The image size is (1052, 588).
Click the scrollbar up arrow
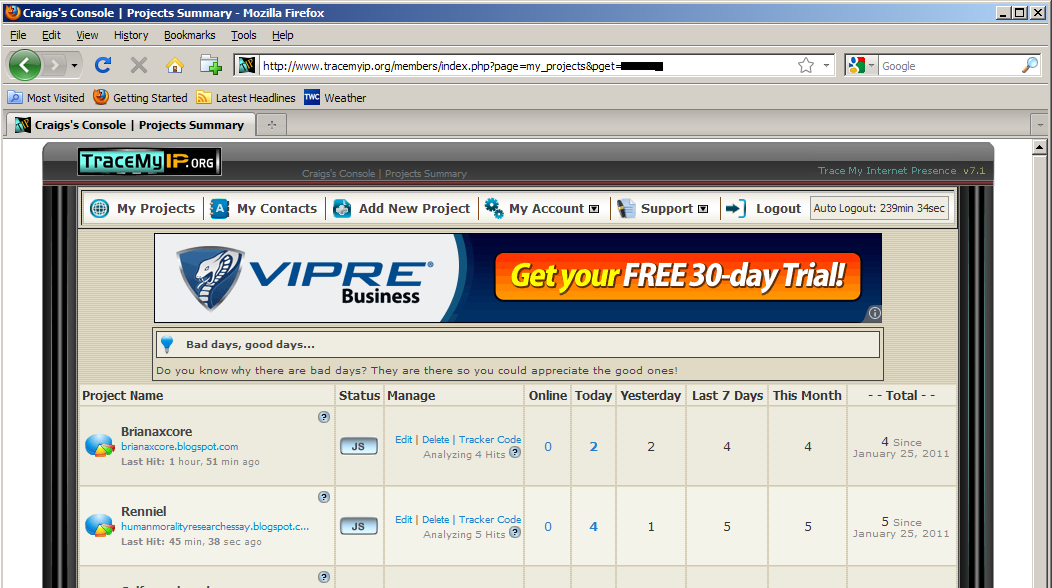1039,147
